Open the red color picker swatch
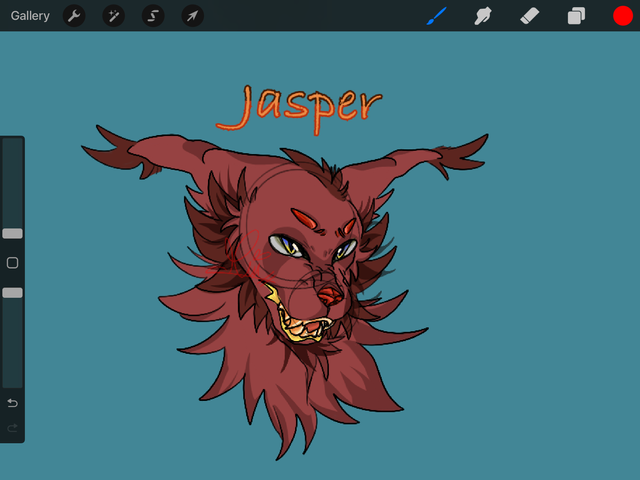Image resolution: width=640 pixels, height=480 pixels. point(623,16)
